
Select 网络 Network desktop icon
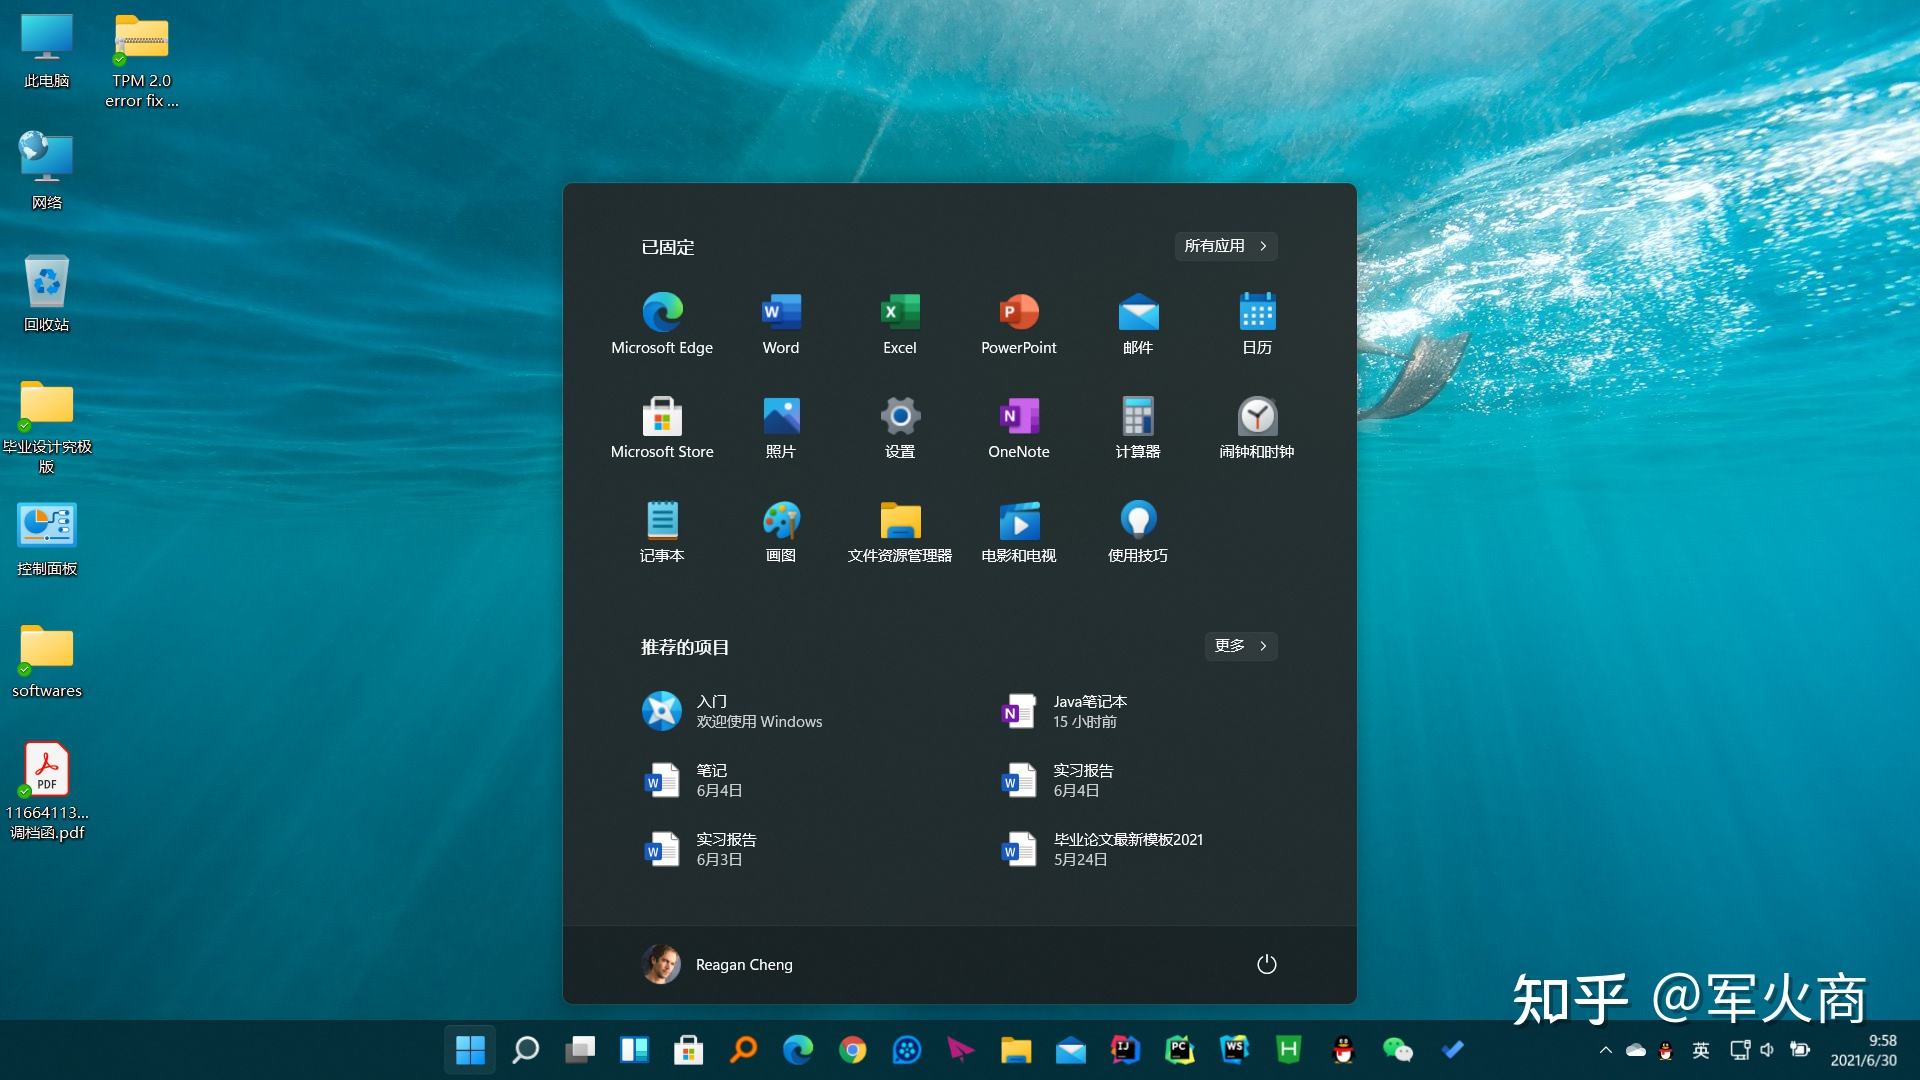pyautogui.click(x=47, y=172)
